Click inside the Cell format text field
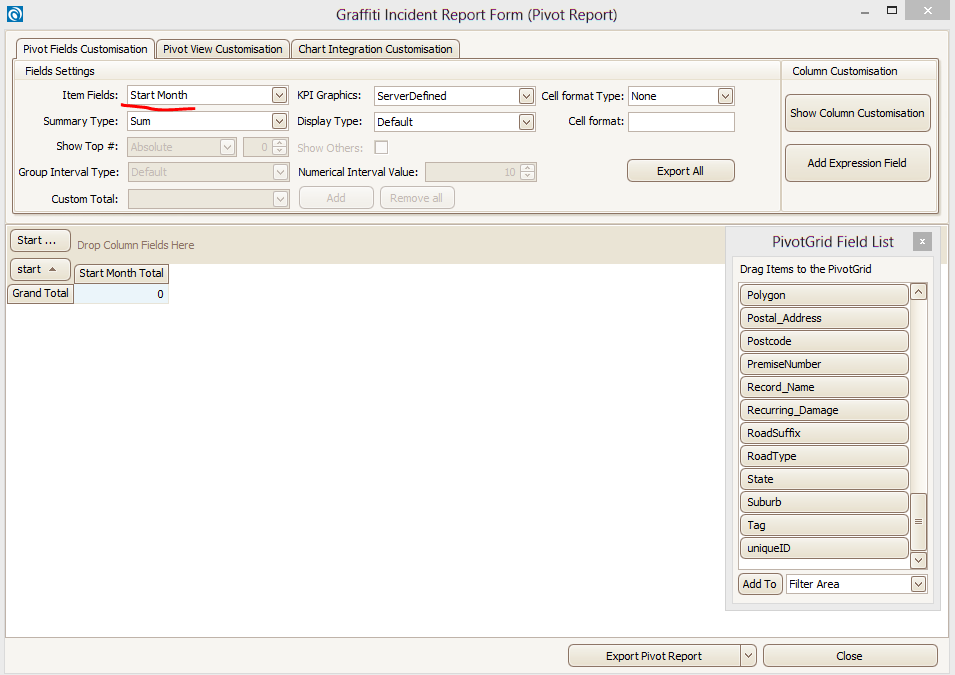955x675 pixels. 680,122
